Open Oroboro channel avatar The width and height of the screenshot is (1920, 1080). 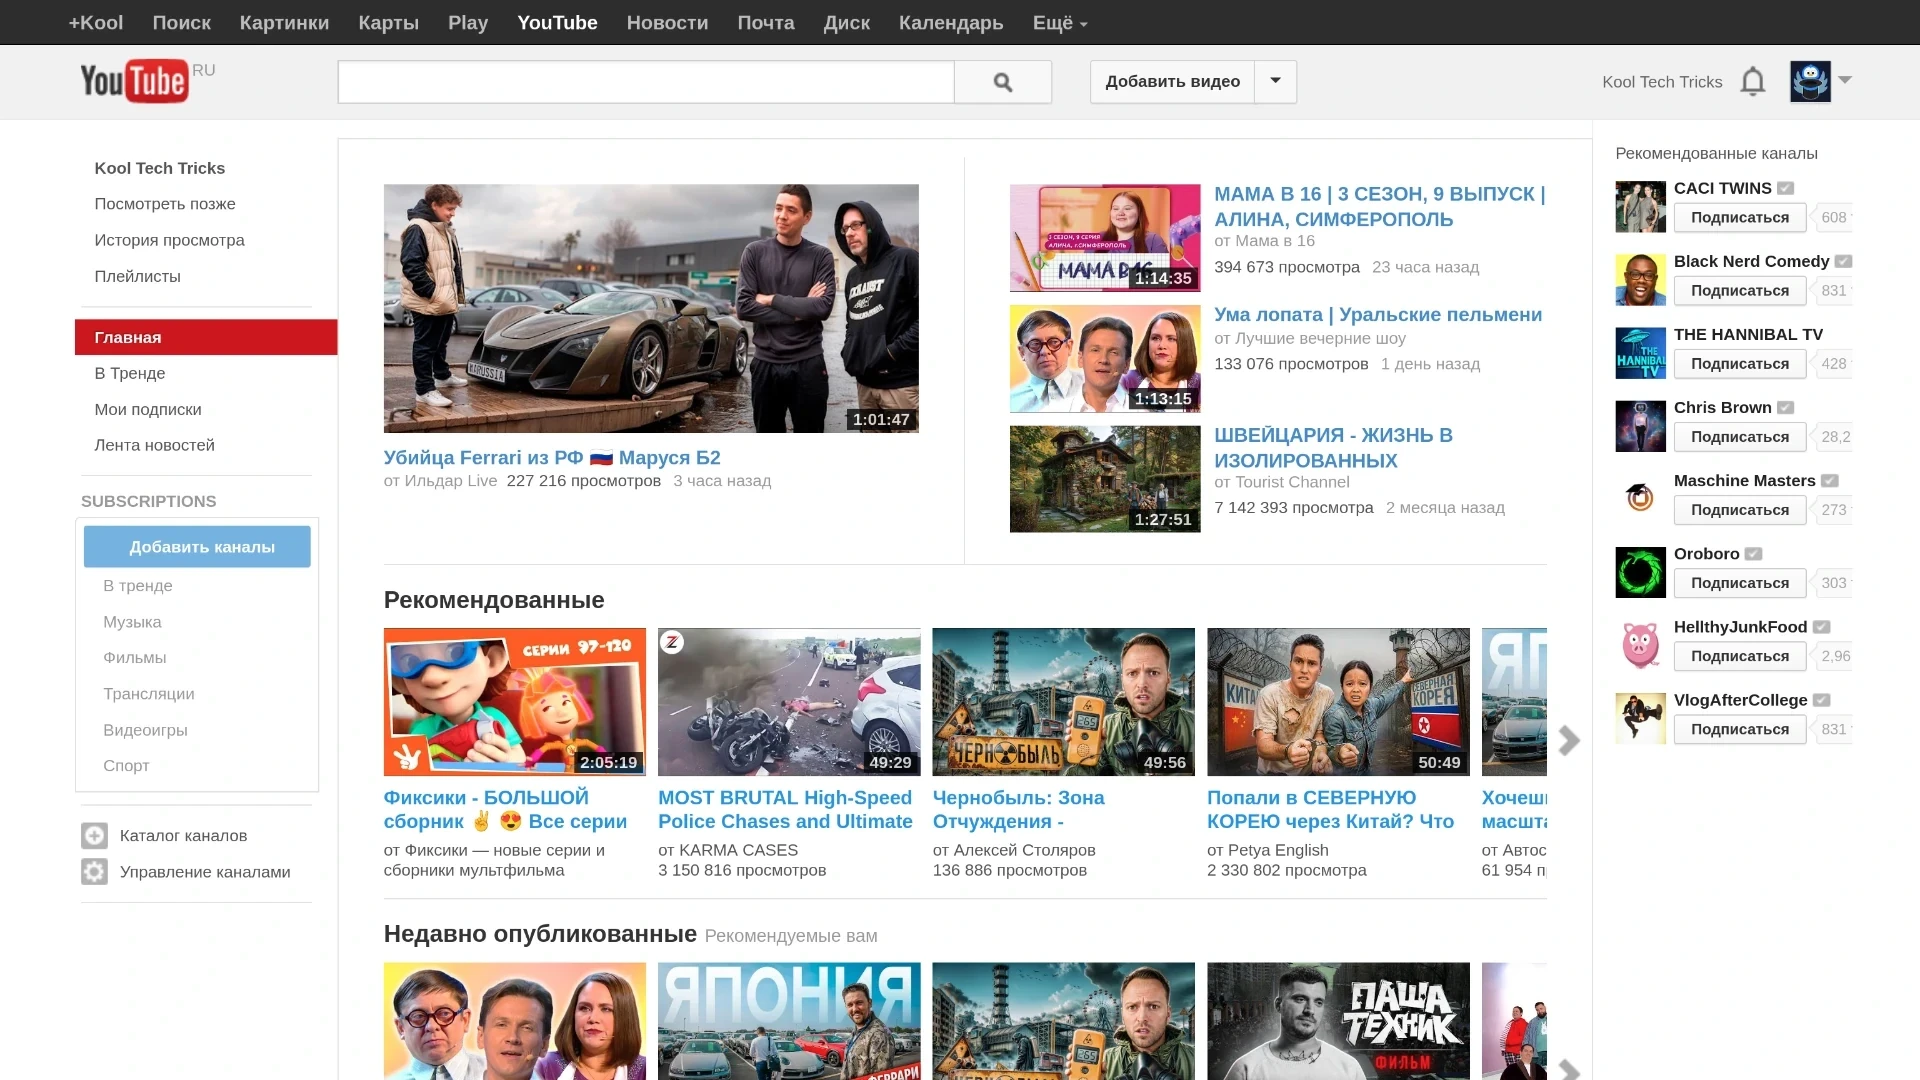coord(1641,571)
